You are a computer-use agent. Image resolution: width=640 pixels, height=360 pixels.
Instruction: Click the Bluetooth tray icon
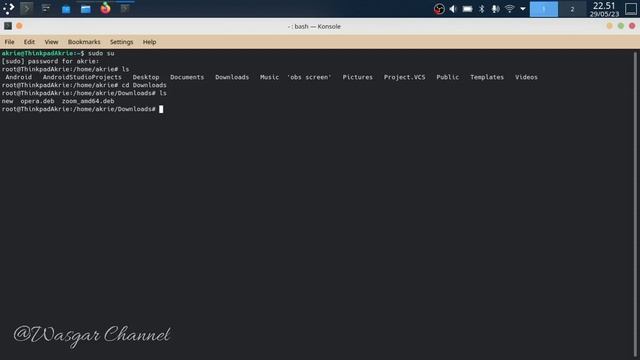pos(482,9)
